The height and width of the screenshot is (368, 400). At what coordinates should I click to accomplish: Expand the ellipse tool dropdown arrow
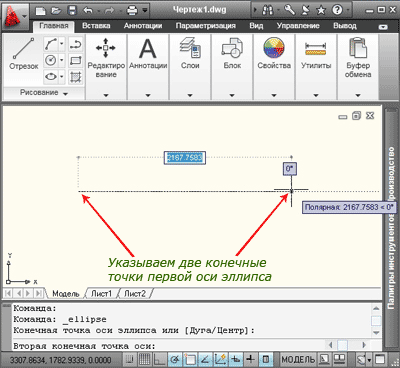(62, 77)
